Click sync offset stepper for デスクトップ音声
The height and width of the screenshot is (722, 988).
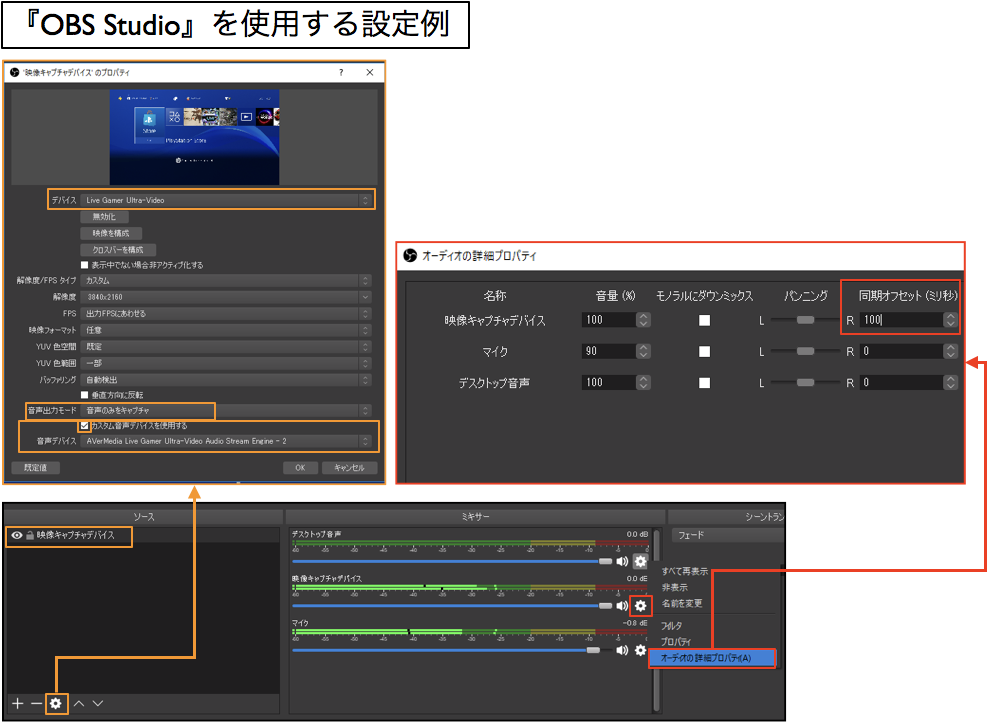coord(950,382)
